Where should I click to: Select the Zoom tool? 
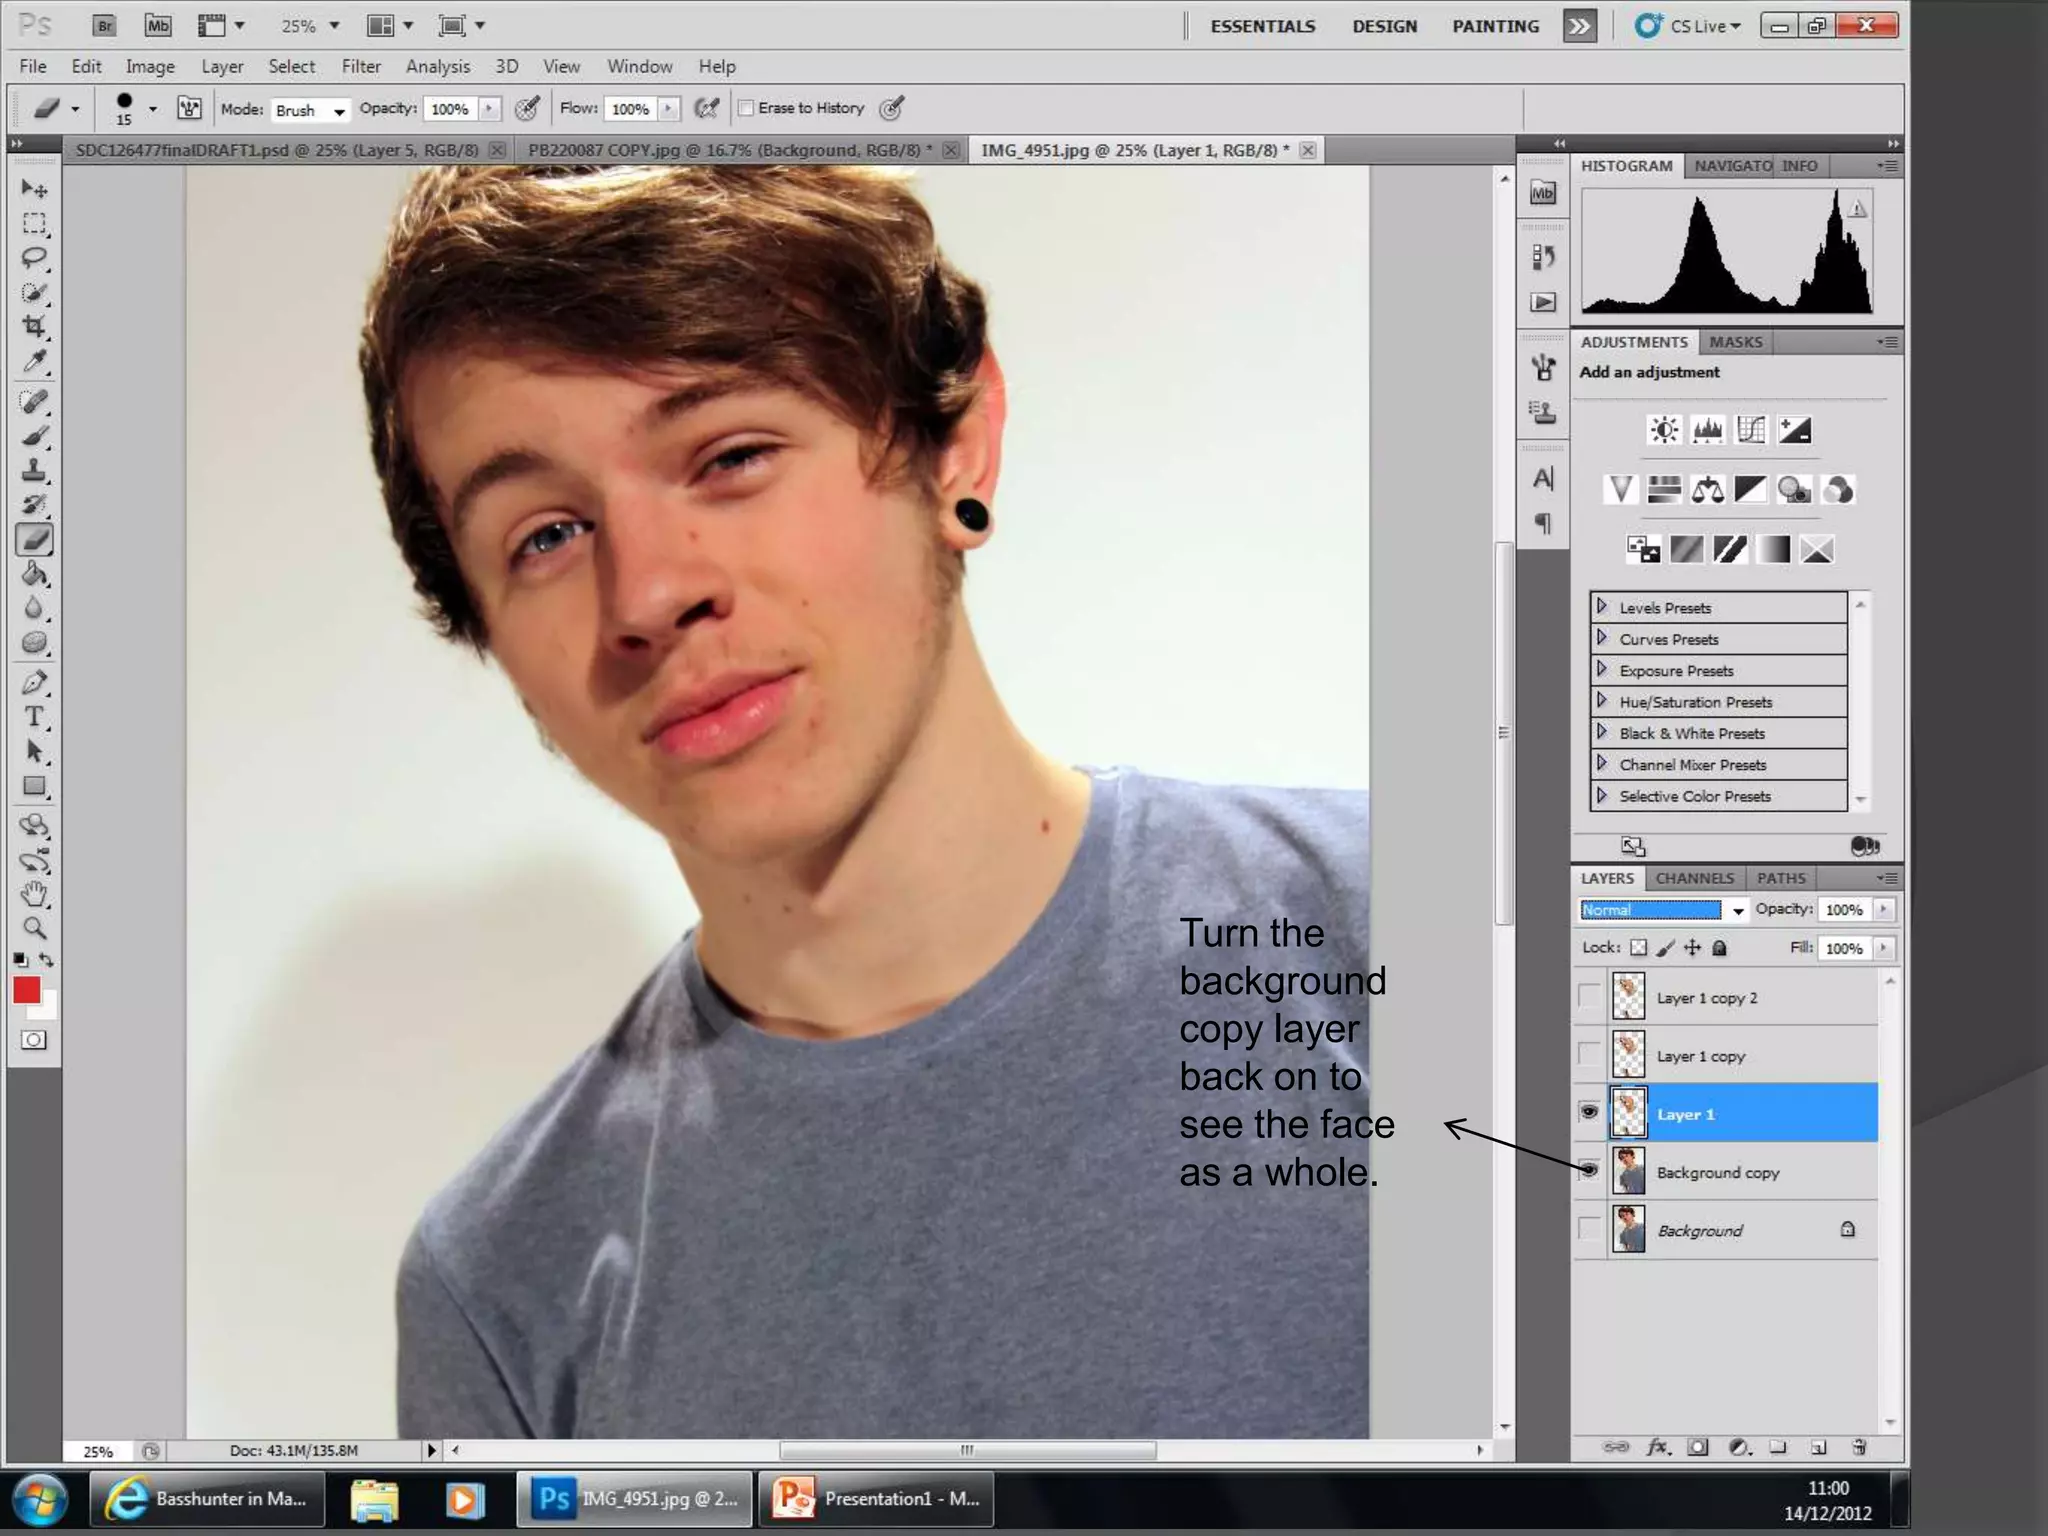[x=34, y=928]
